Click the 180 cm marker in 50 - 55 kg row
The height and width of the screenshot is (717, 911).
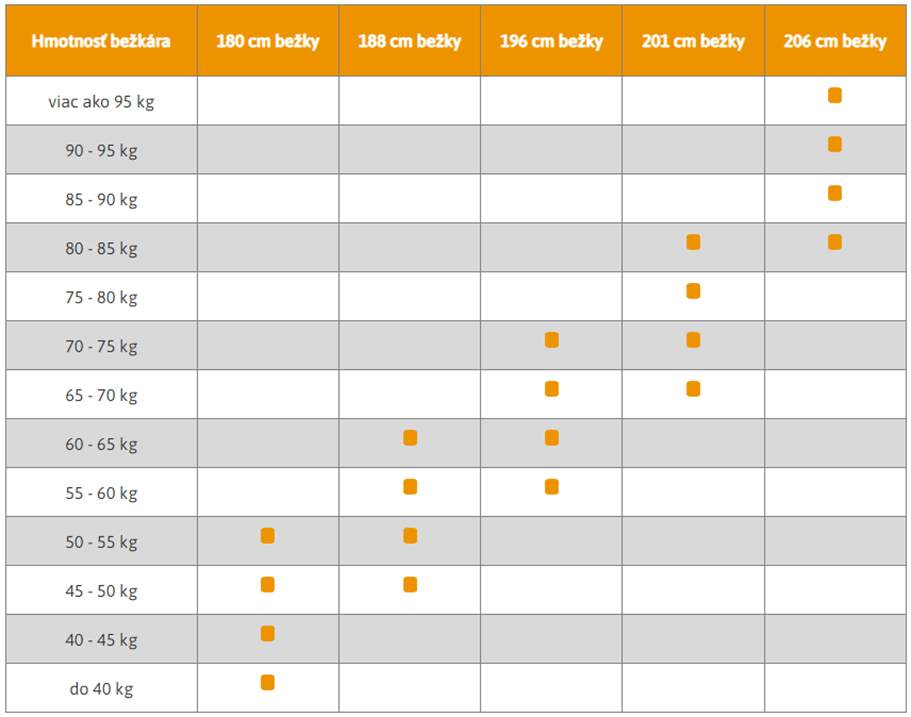tap(268, 536)
